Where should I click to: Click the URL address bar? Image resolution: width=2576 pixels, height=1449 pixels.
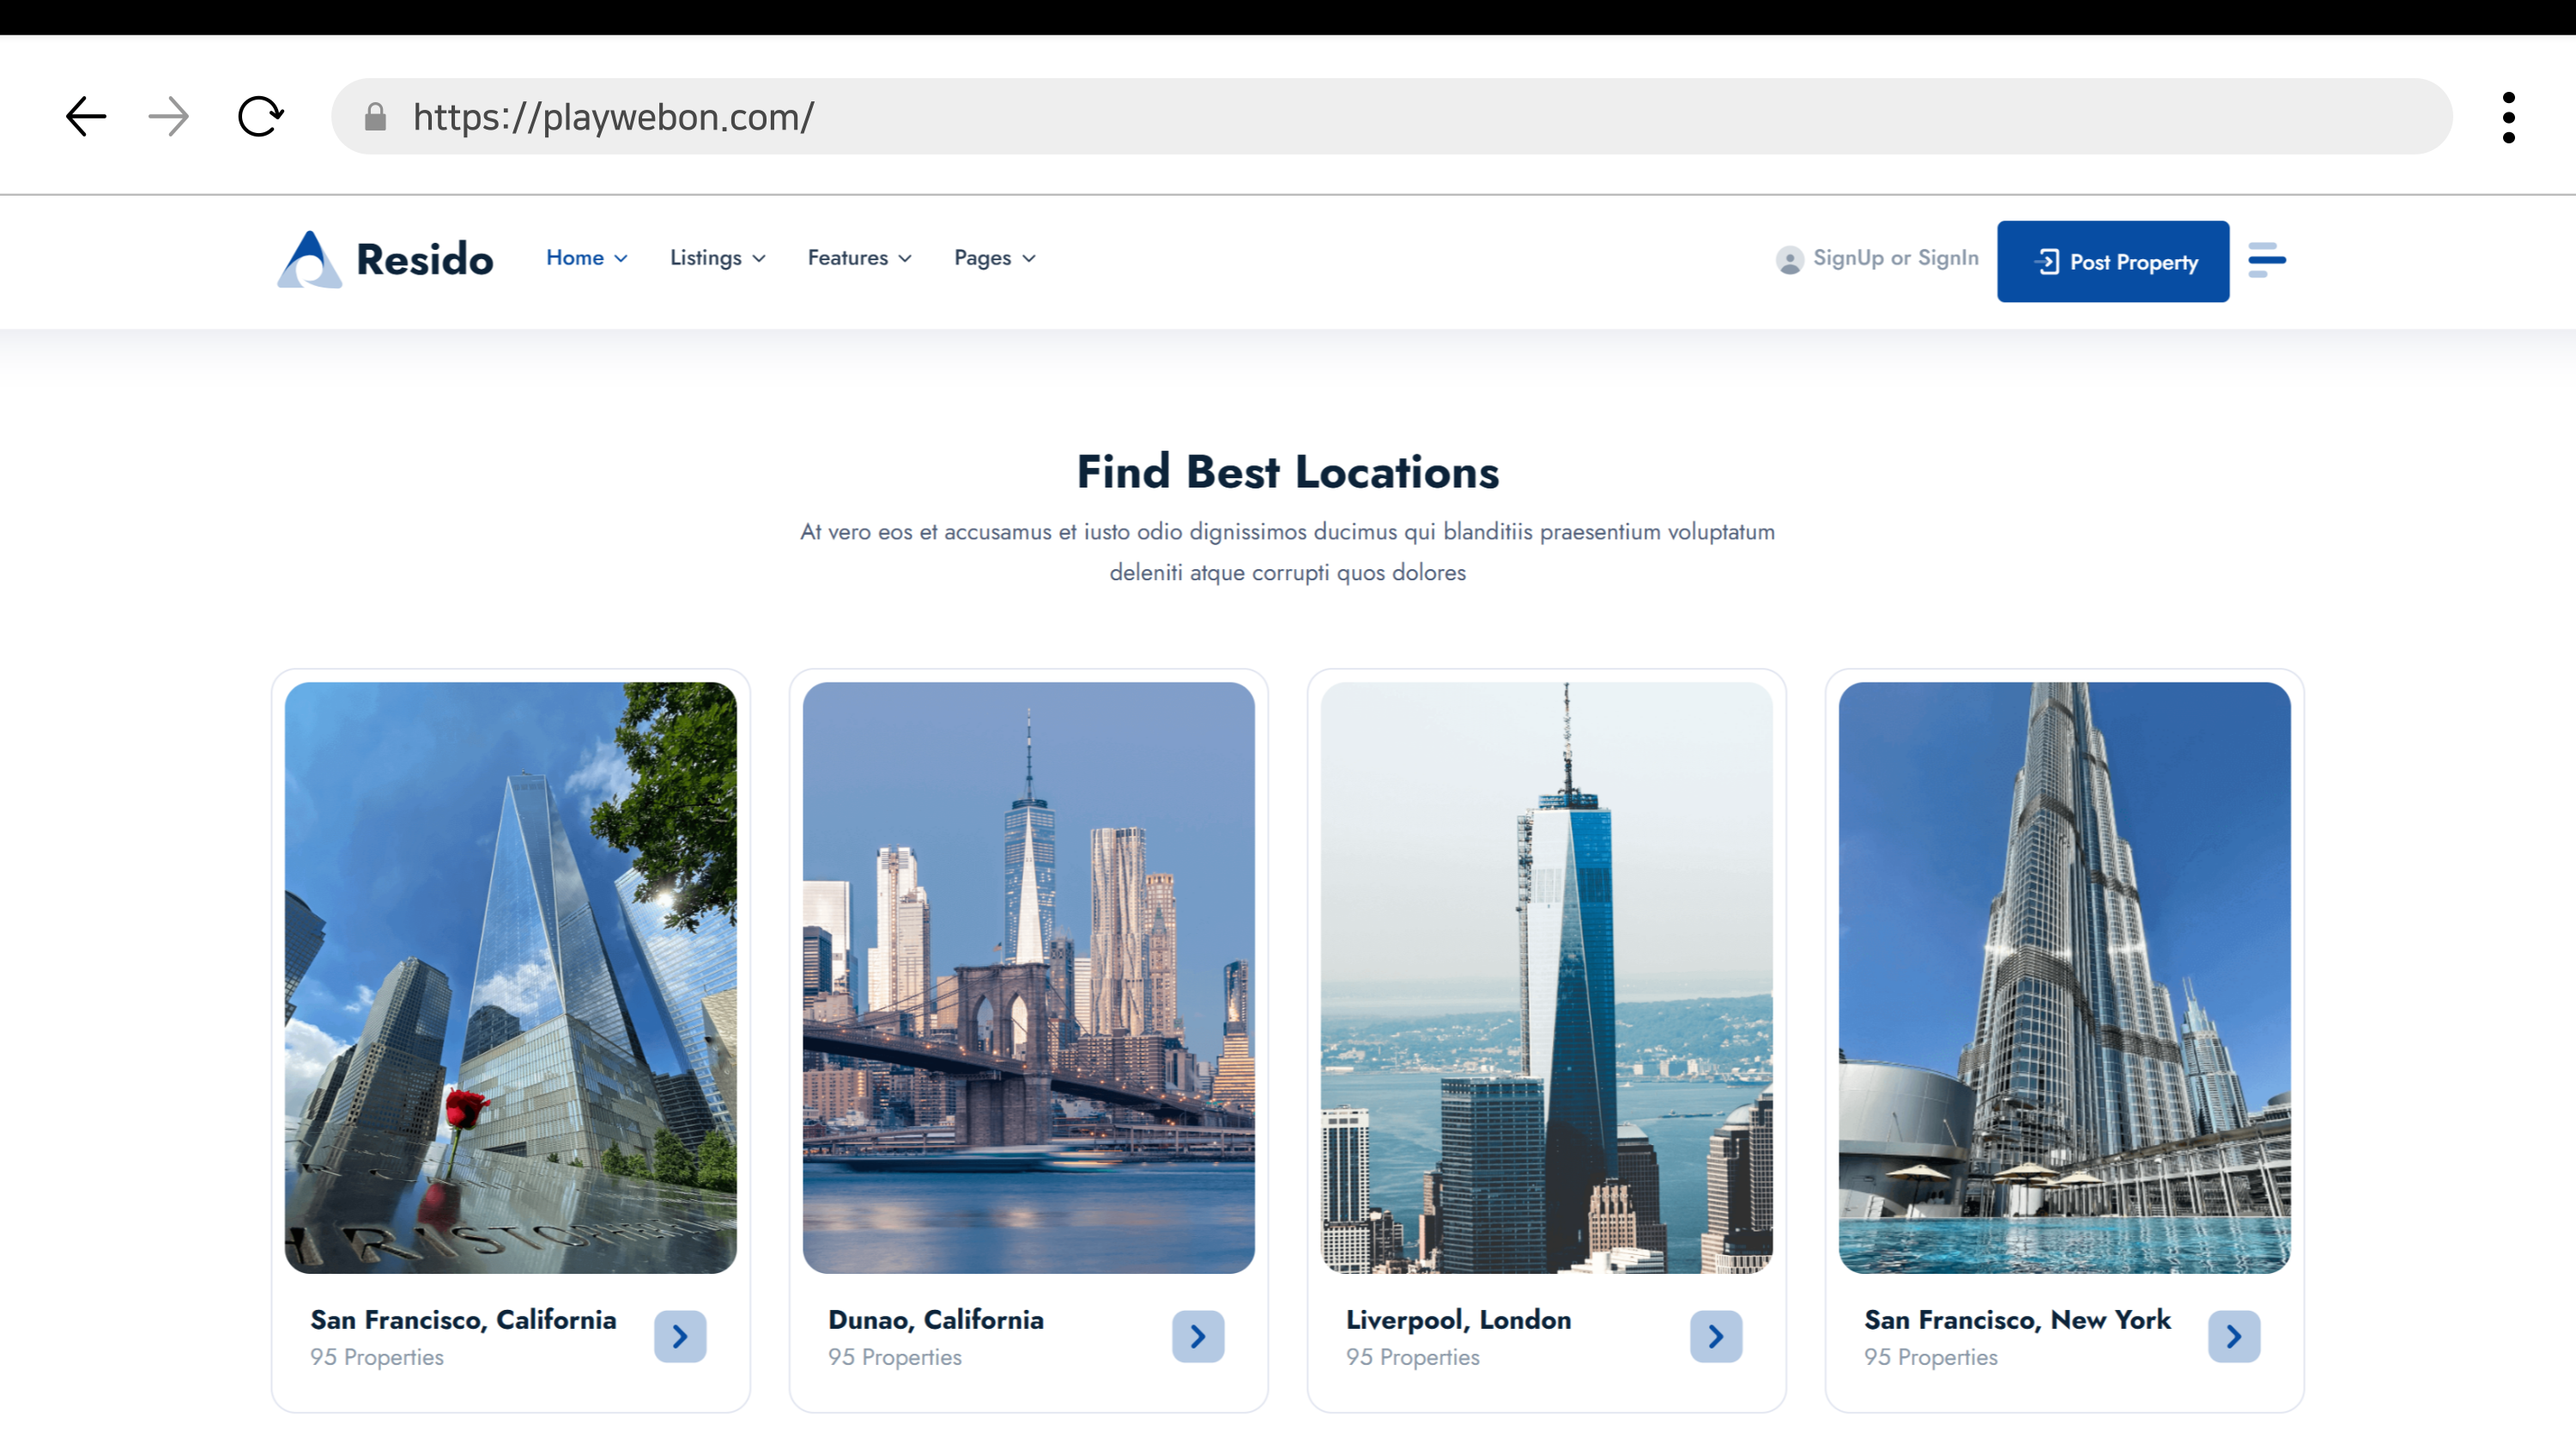coord(1400,117)
